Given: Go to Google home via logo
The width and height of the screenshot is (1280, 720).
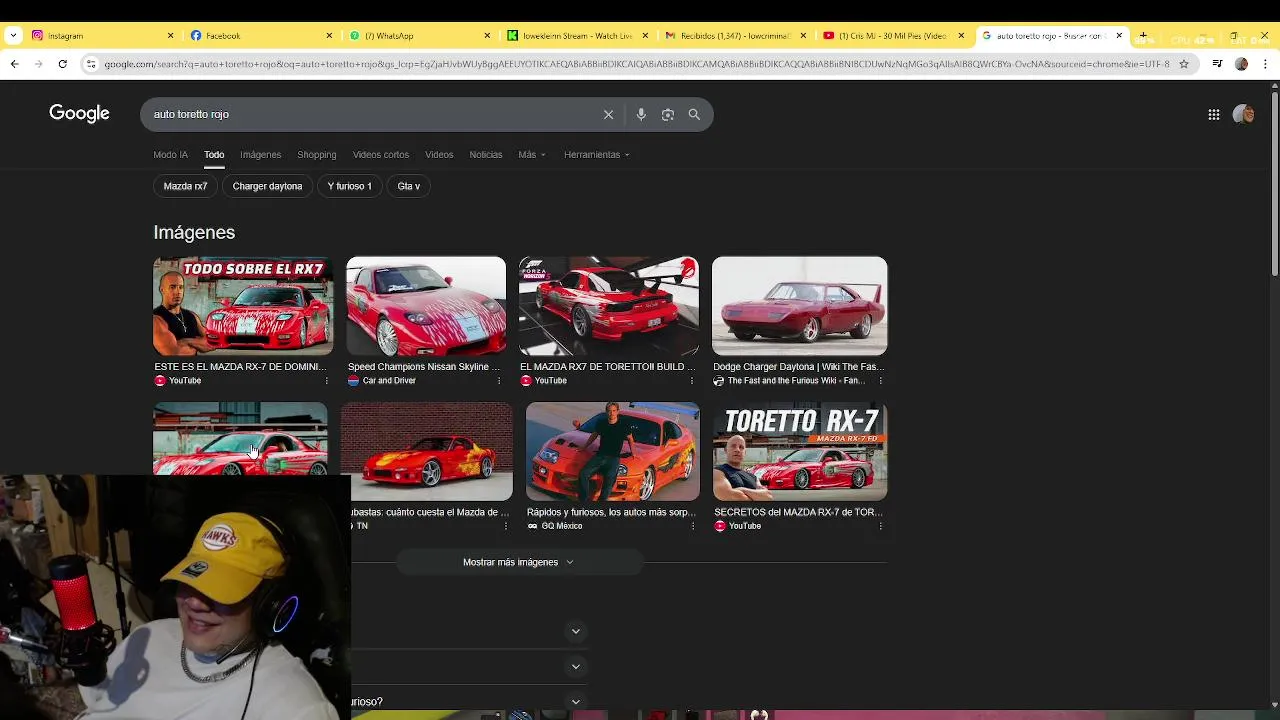Looking at the screenshot, I should pos(79,114).
